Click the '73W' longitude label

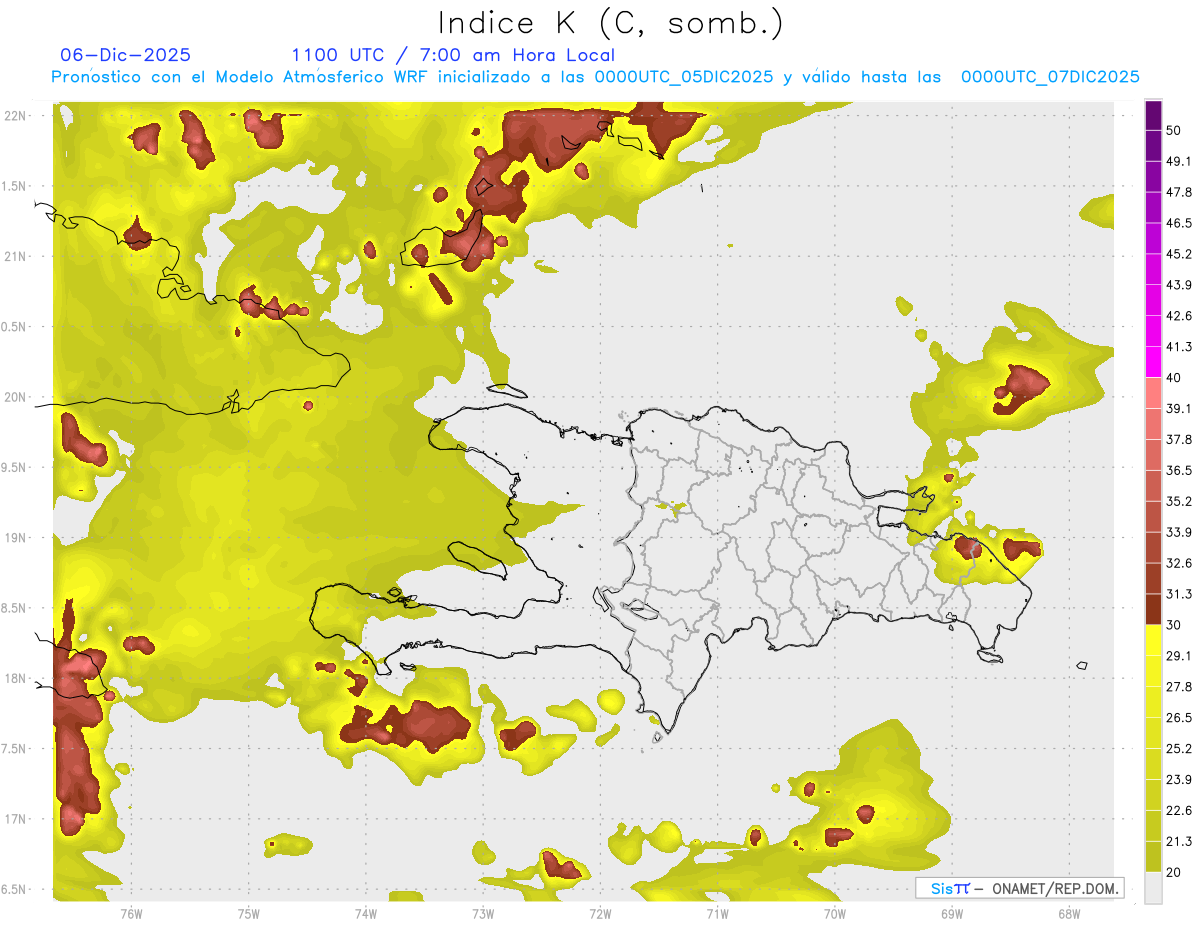[x=483, y=914]
